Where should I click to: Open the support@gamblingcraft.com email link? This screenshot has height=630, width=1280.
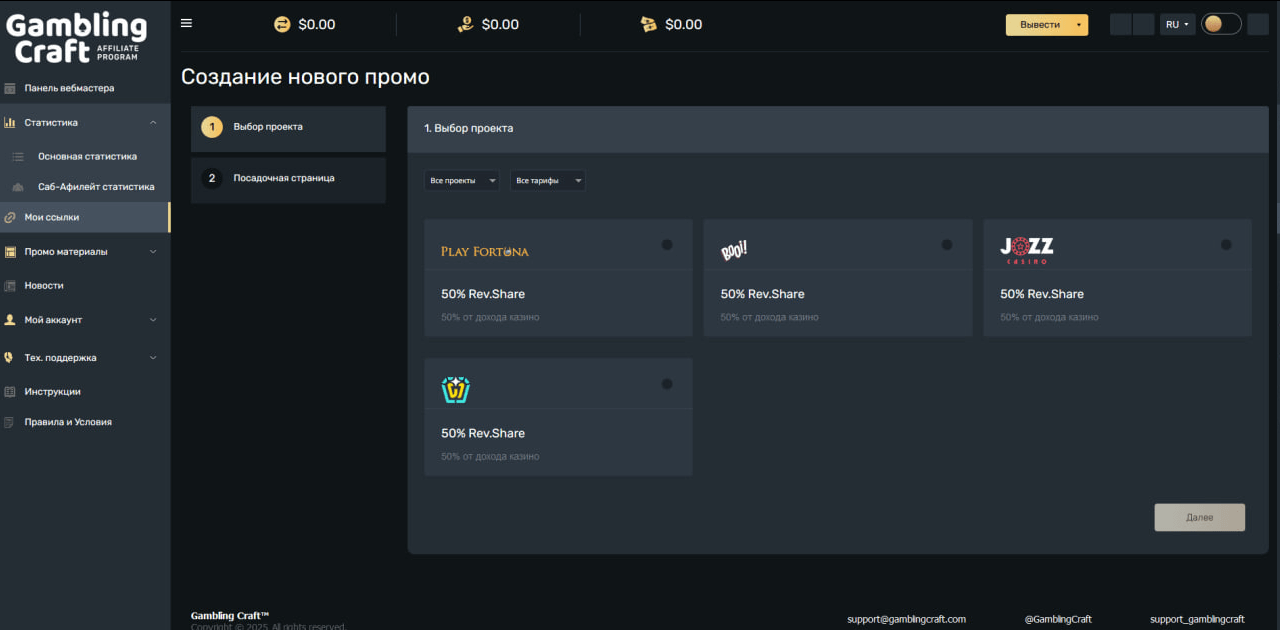pos(906,619)
